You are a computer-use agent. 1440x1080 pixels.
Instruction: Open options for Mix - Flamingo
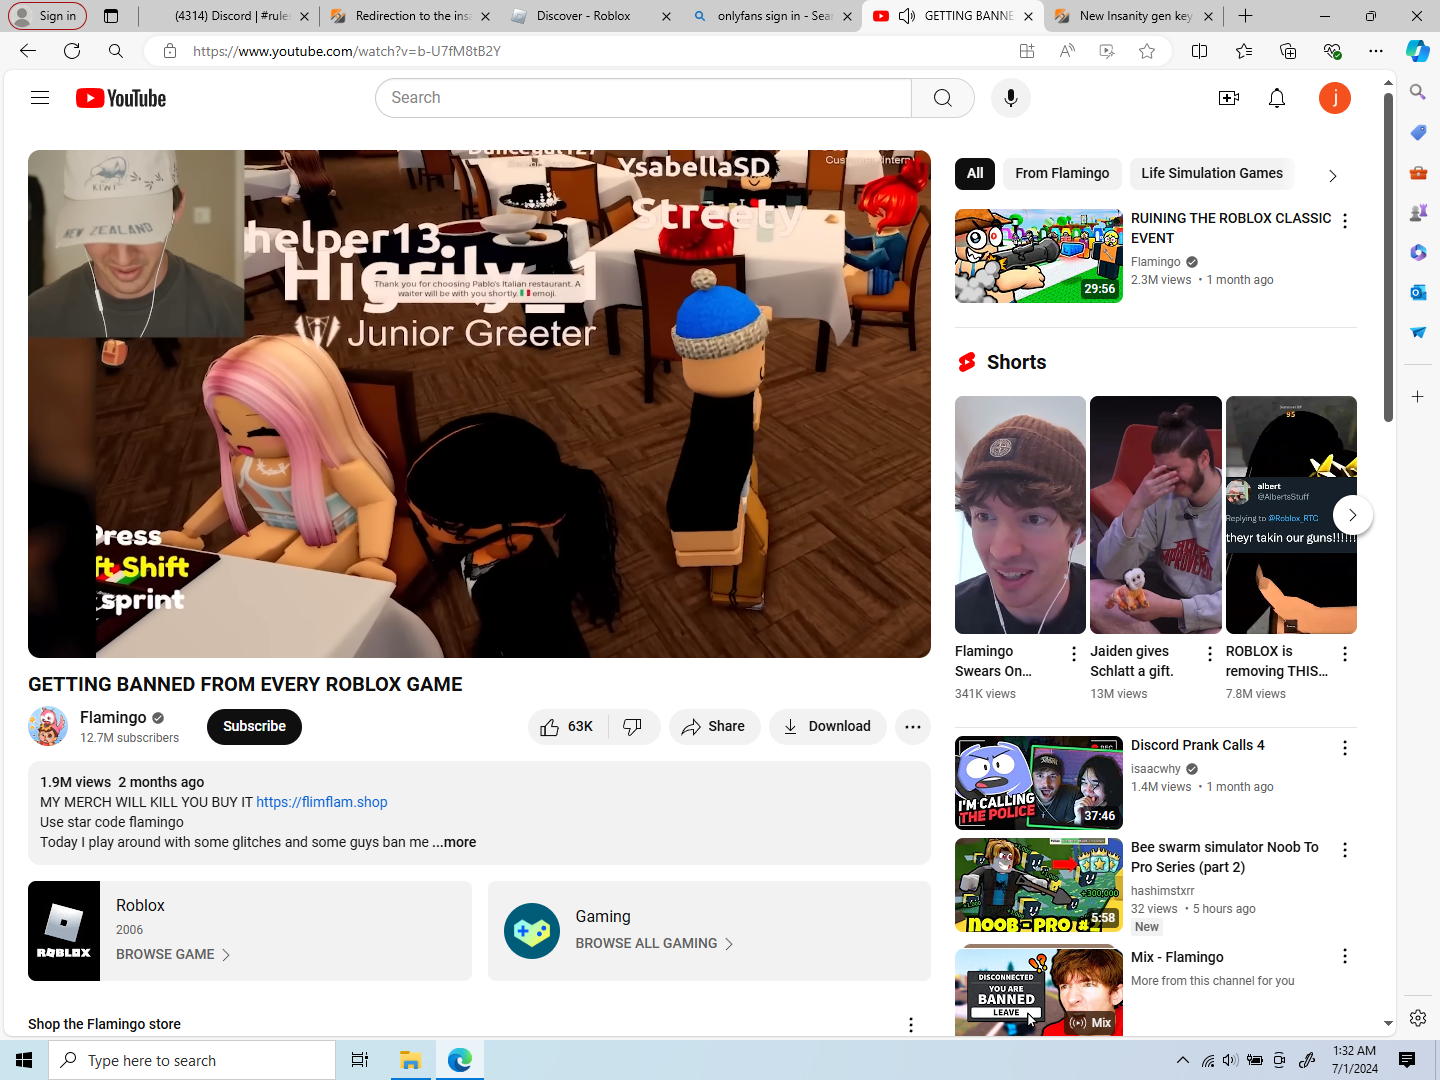coord(1345,957)
